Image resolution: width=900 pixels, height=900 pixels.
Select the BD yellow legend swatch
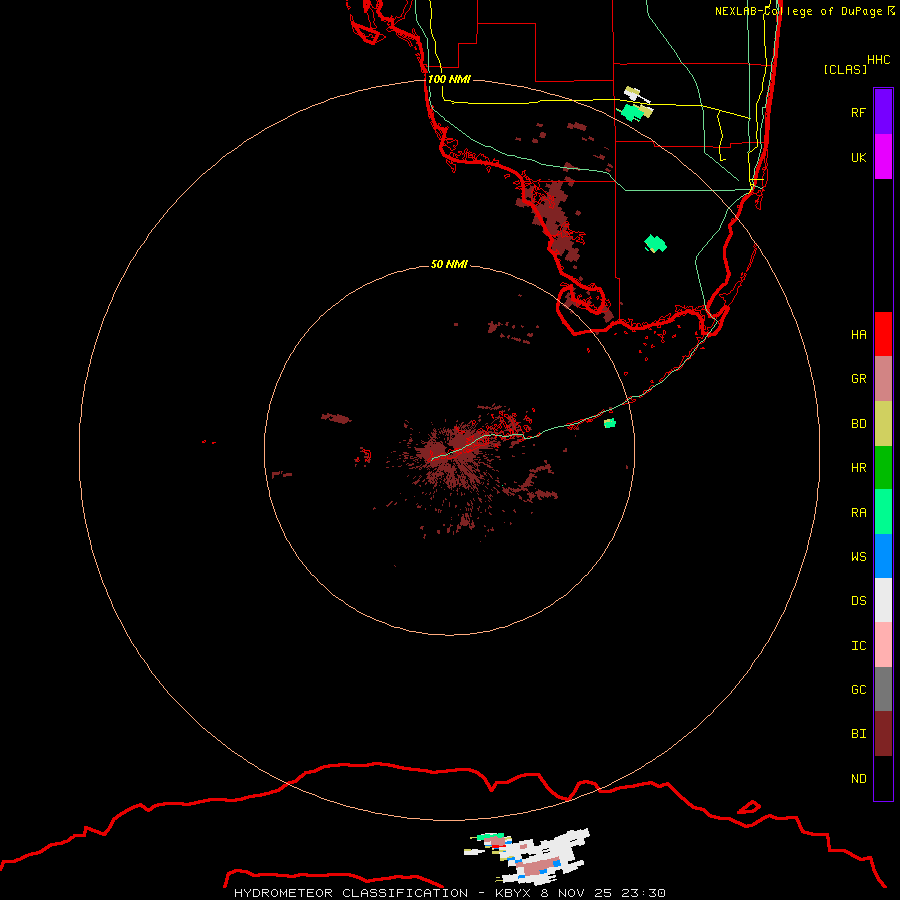click(x=883, y=424)
